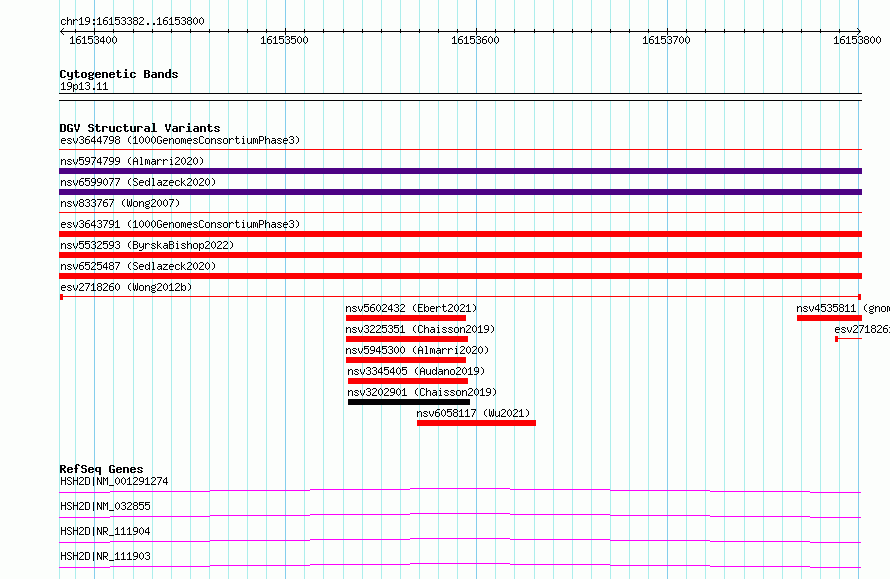Click the nsv5602432 (Ebert2021) variant label
This screenshot has height=579, width=890.
click(x=411, y=308)
